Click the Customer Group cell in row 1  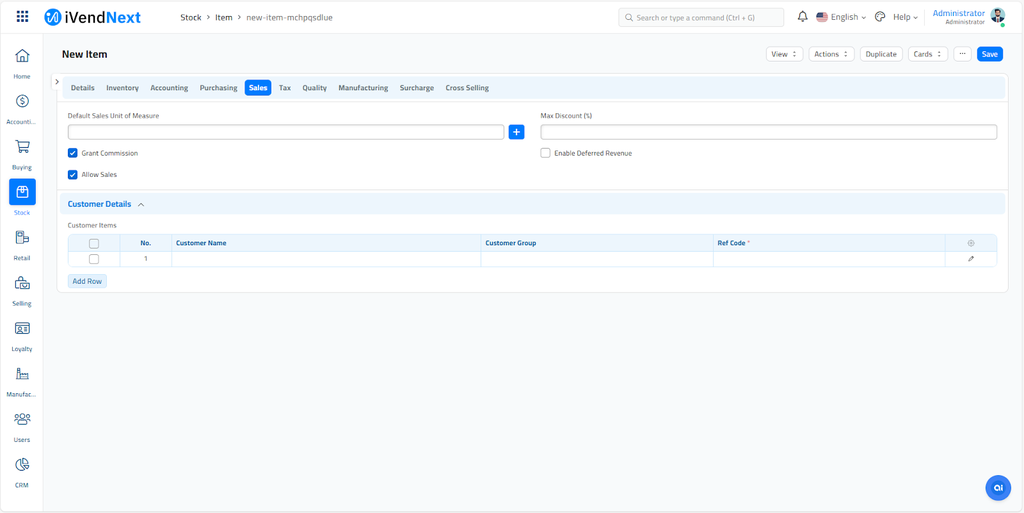(597, 259)
